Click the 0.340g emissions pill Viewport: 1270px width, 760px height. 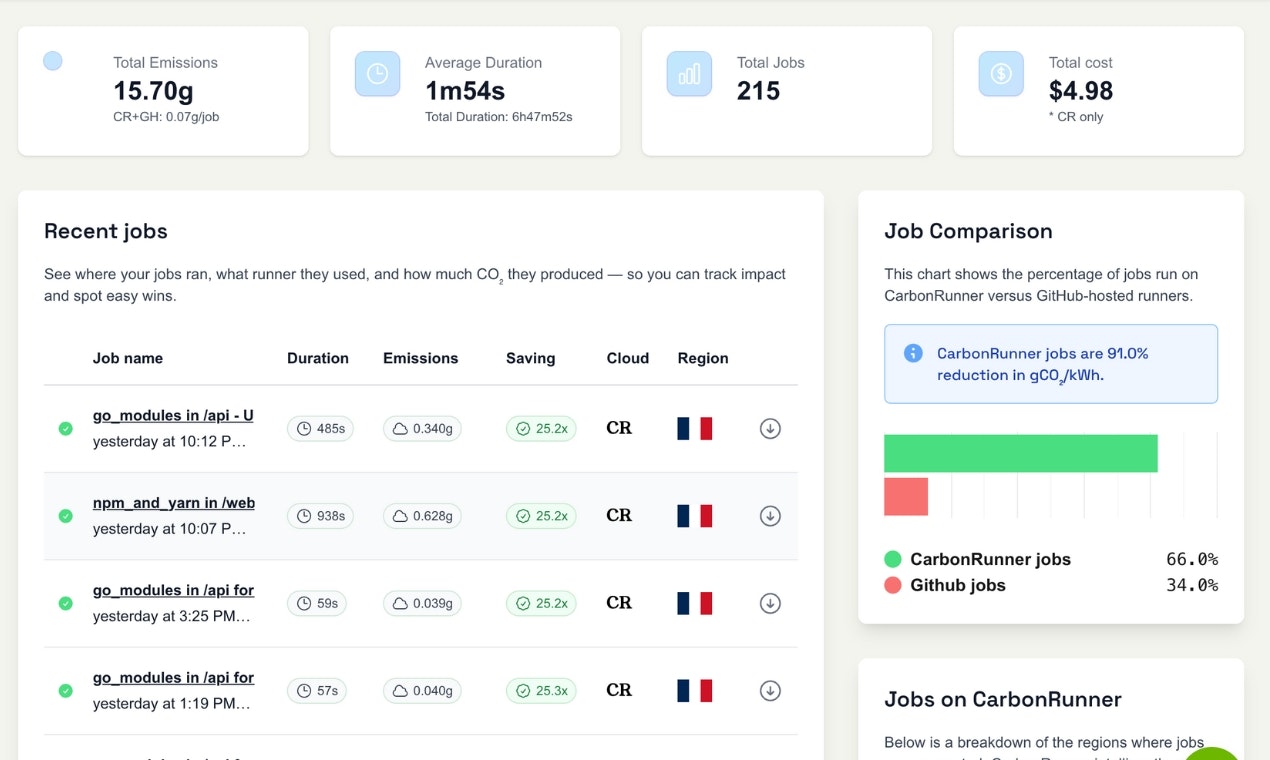coord(422,429)
